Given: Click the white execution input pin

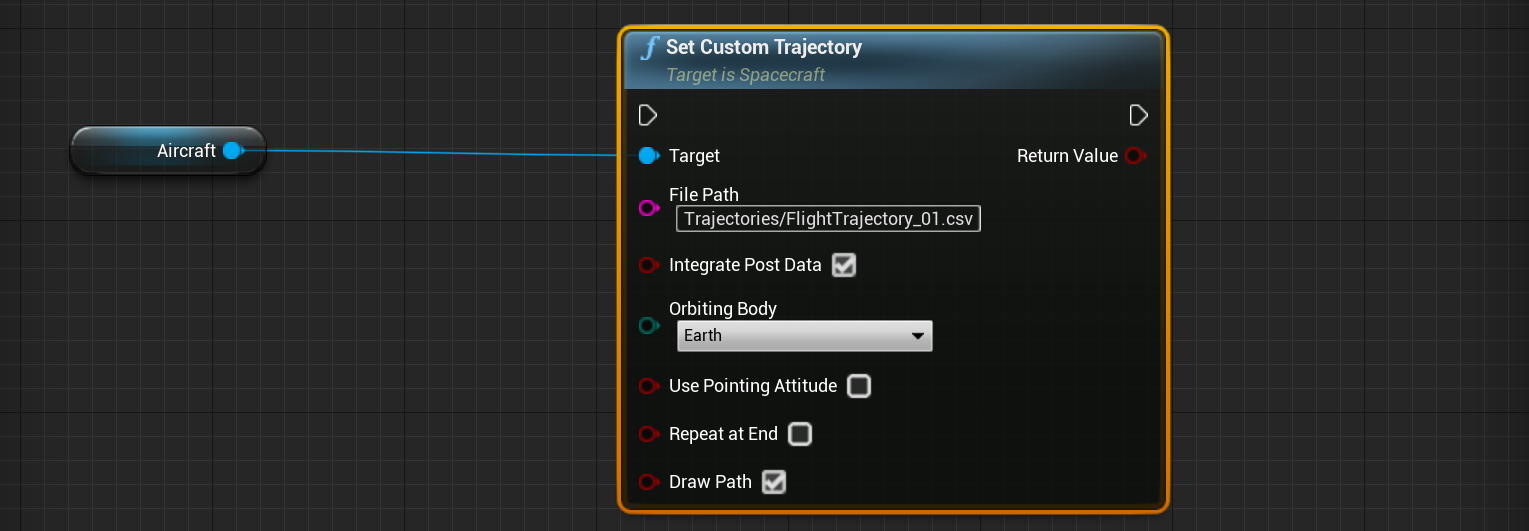Looking at the screenshot, I should click(648, 115).
